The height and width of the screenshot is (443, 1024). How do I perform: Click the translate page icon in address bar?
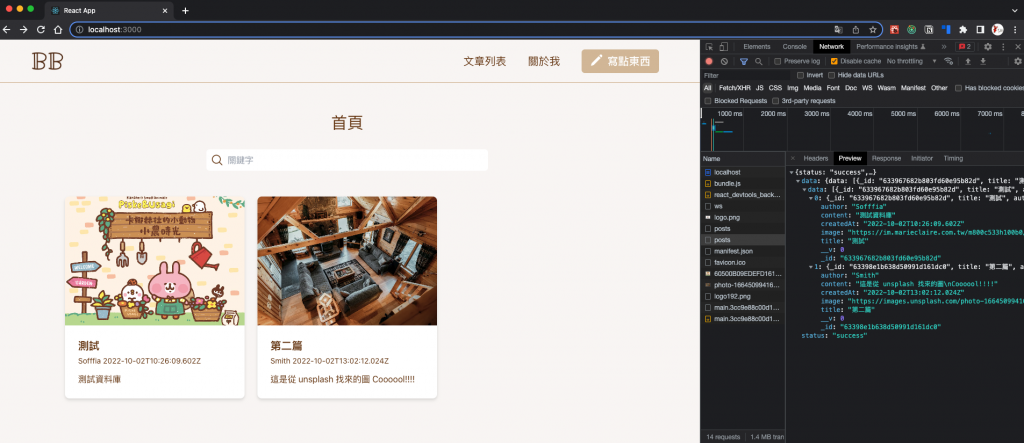click(839, 29)
